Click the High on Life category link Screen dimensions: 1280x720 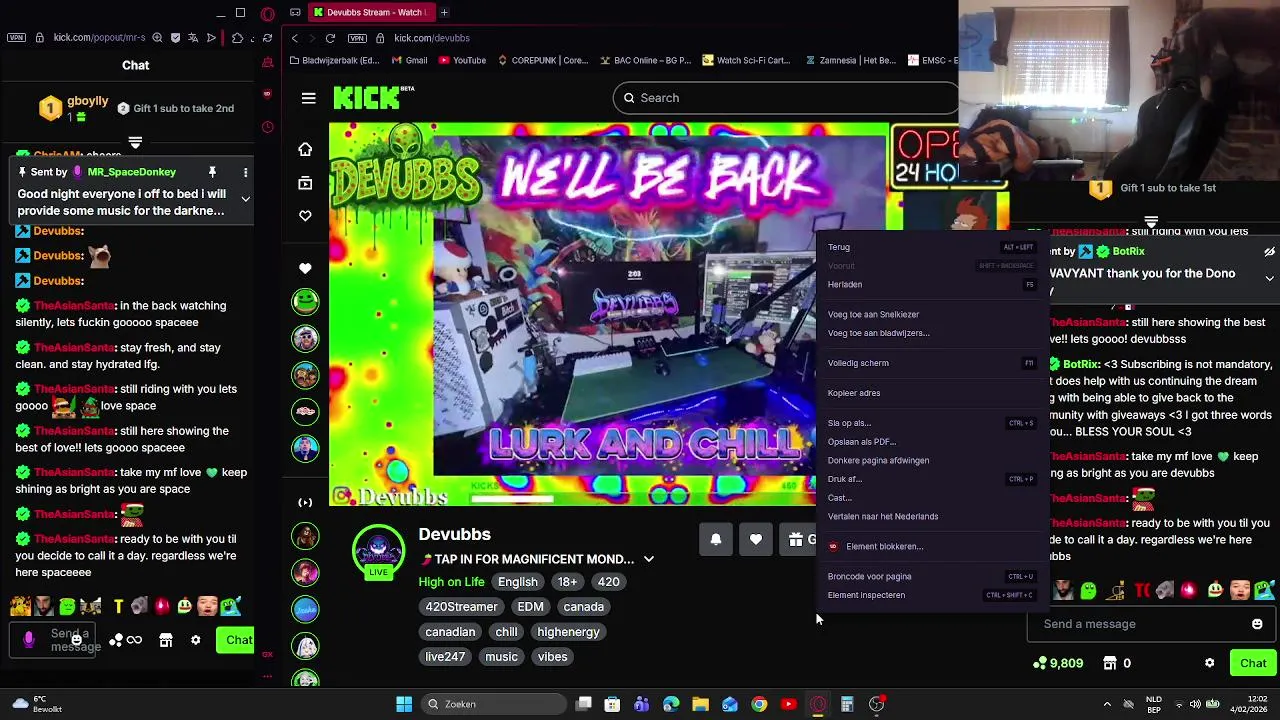point(451,582)
